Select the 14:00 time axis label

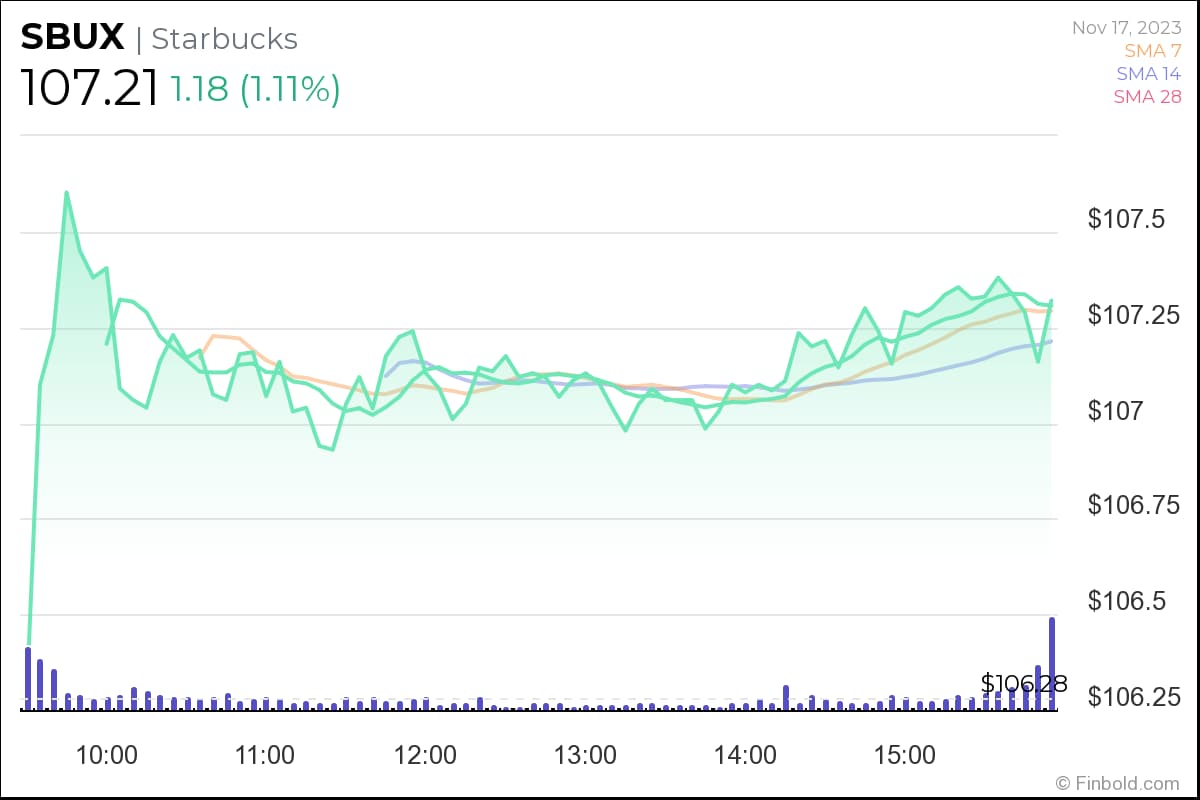746,755
